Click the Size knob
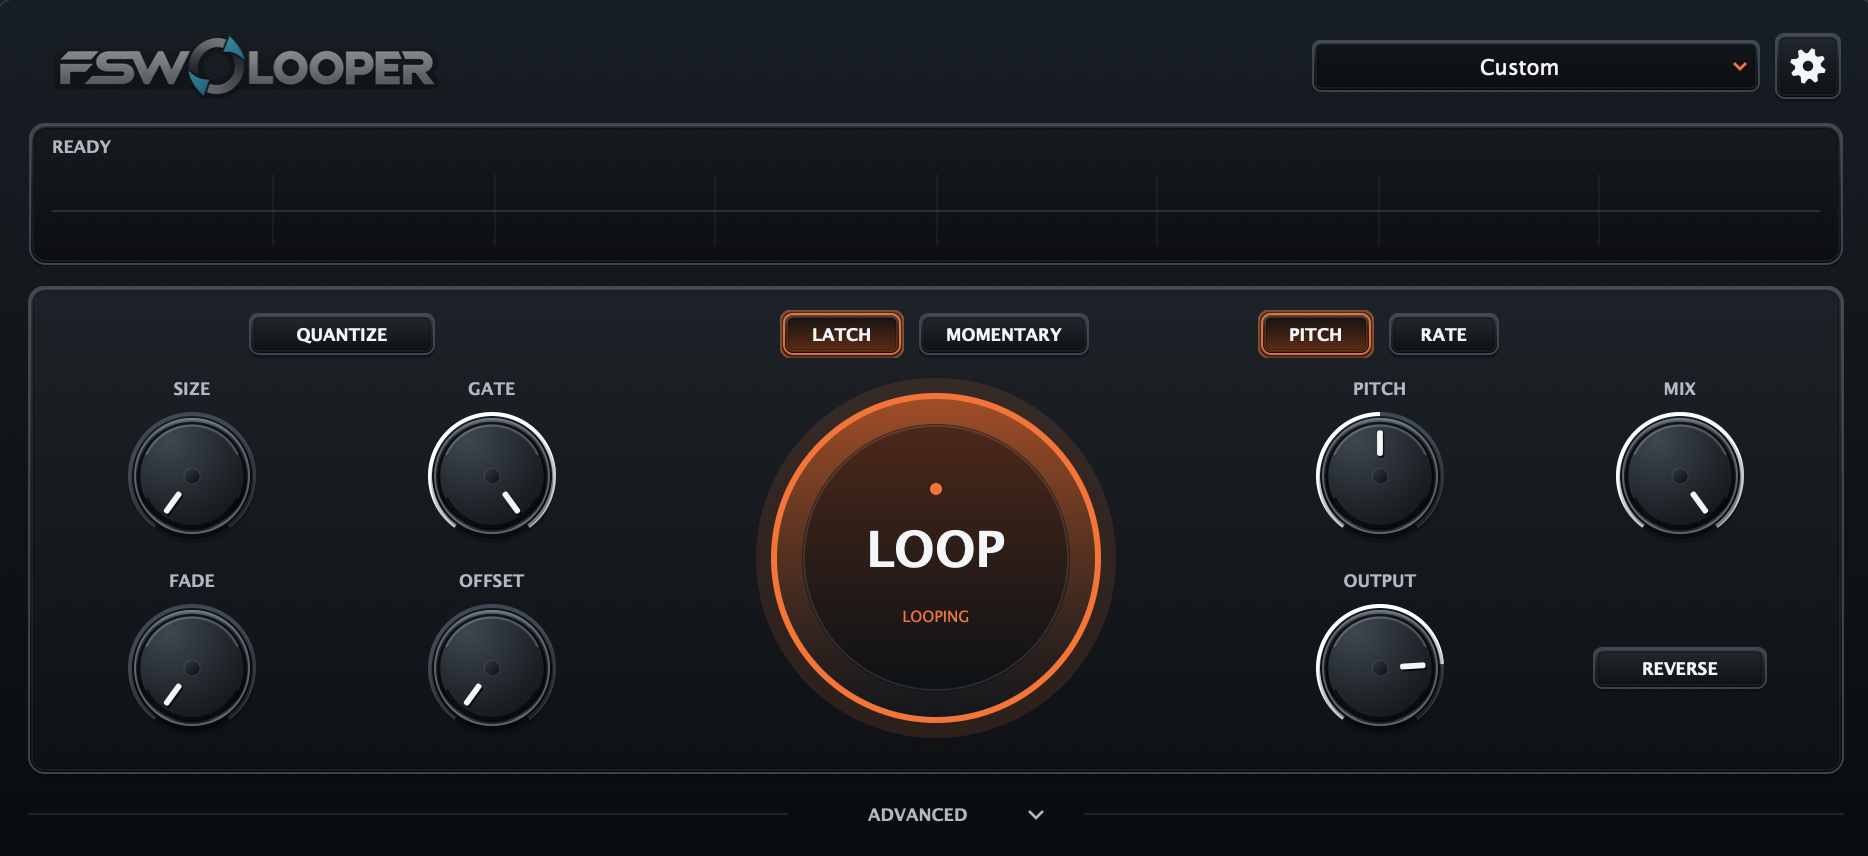Screen dimensions: 1868x856 pos(192,475)
